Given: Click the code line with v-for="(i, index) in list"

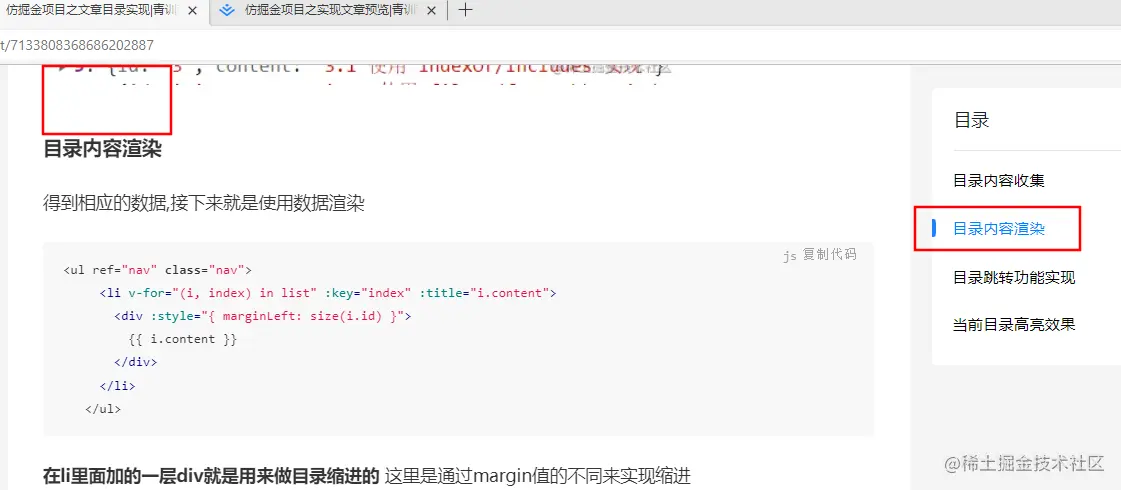Looking at the screenshot, I should click(327, 293).
